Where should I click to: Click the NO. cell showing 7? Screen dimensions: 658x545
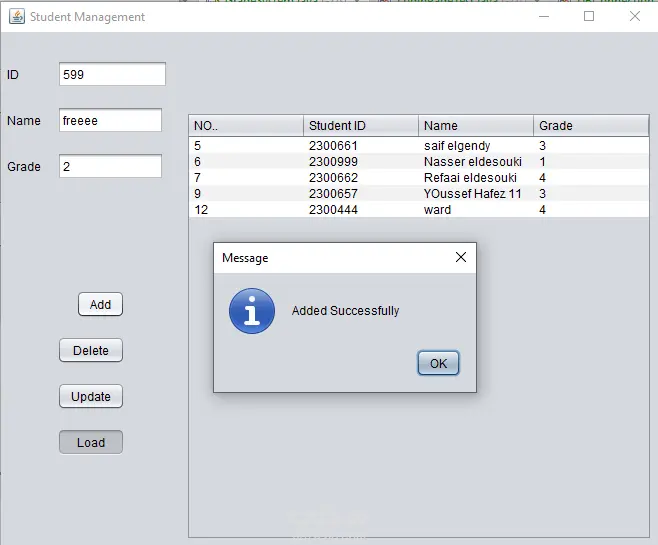coord(246,177)
